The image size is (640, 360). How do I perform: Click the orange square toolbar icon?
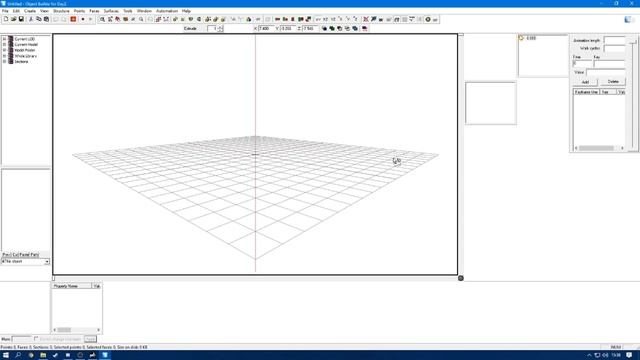73,19
